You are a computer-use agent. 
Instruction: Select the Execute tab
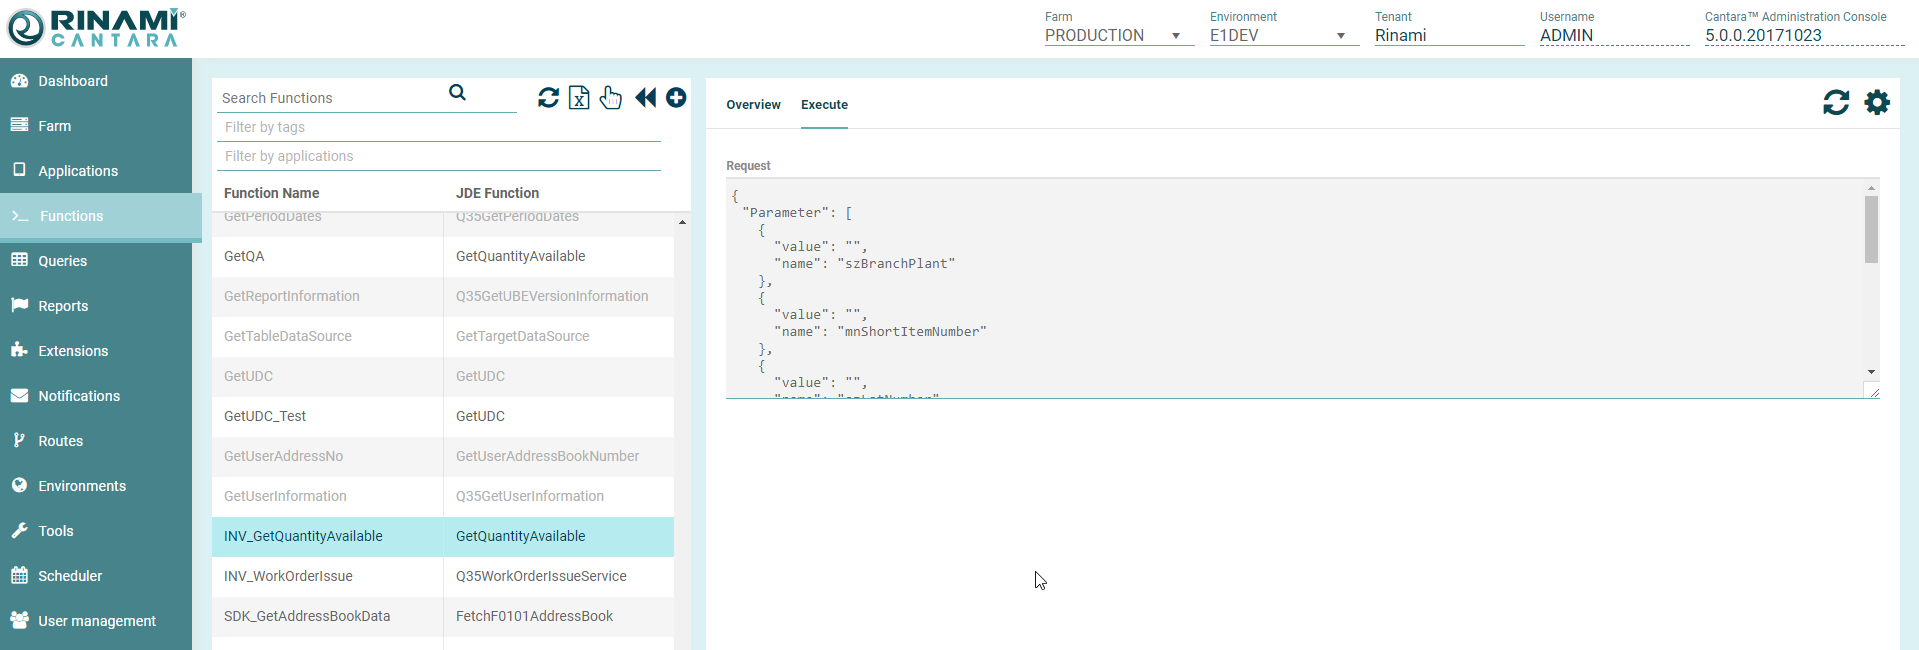tap(824, 105)
